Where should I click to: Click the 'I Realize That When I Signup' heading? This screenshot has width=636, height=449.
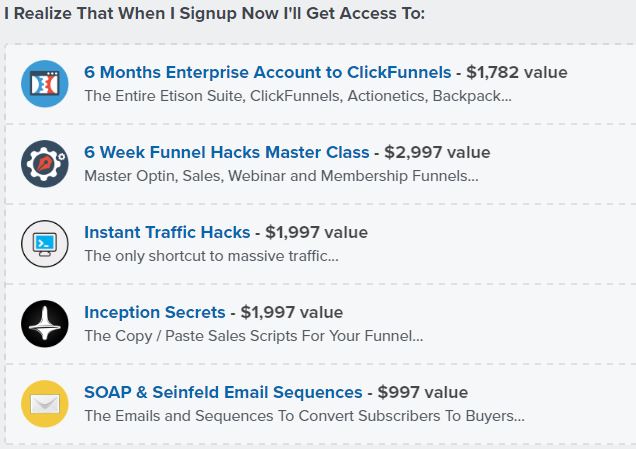coord(215,13)
